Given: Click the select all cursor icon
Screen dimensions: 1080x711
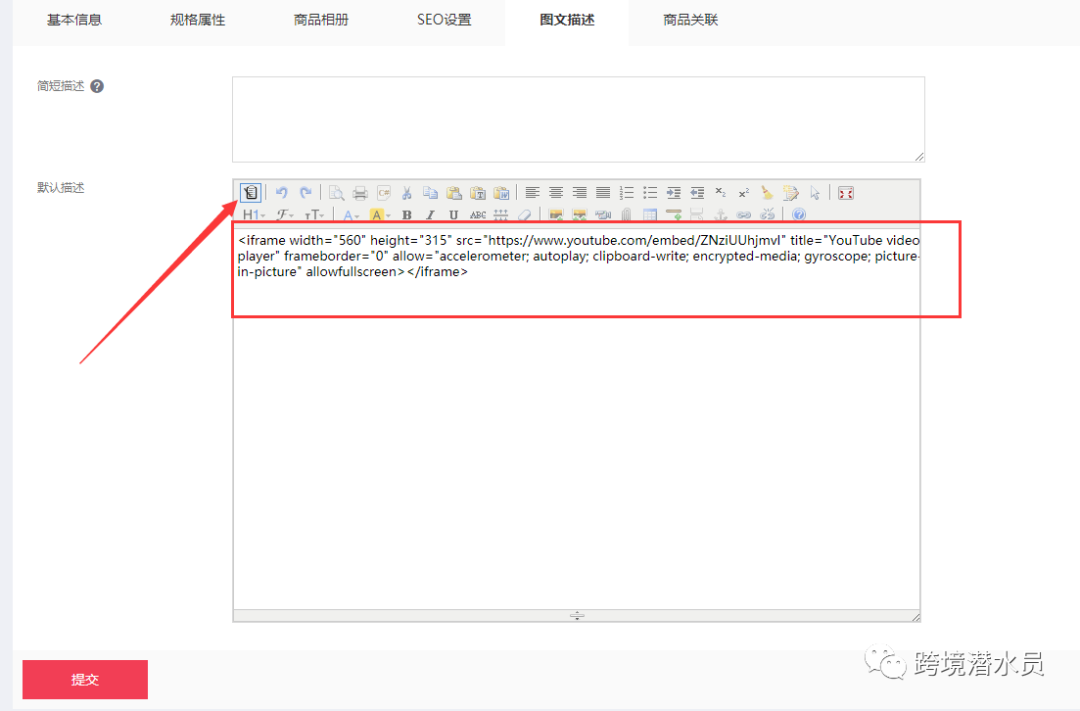Looking at the screenshot, I should coord(816,193).
